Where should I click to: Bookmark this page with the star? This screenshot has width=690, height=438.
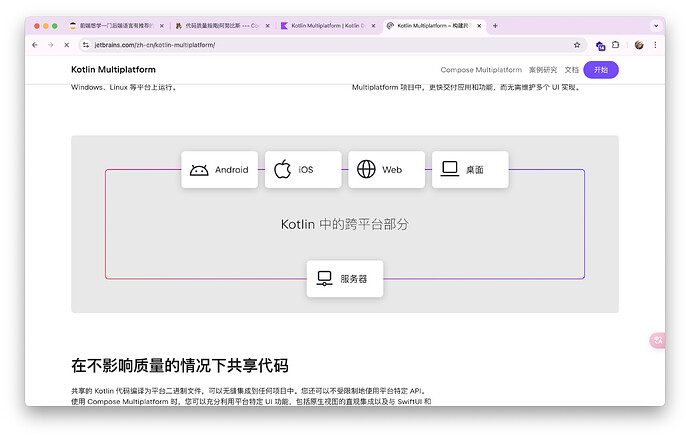pyautogui.click(x=577, y=45)
